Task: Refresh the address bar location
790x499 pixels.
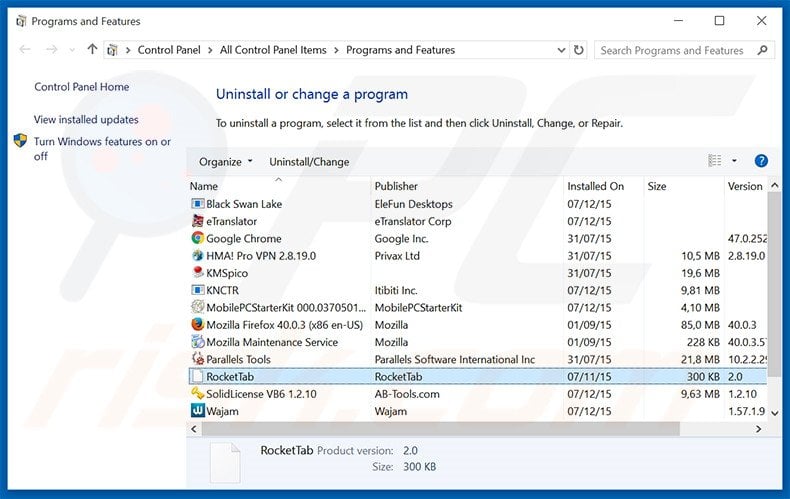Action: pyautogui.click(x=578, y=50)
